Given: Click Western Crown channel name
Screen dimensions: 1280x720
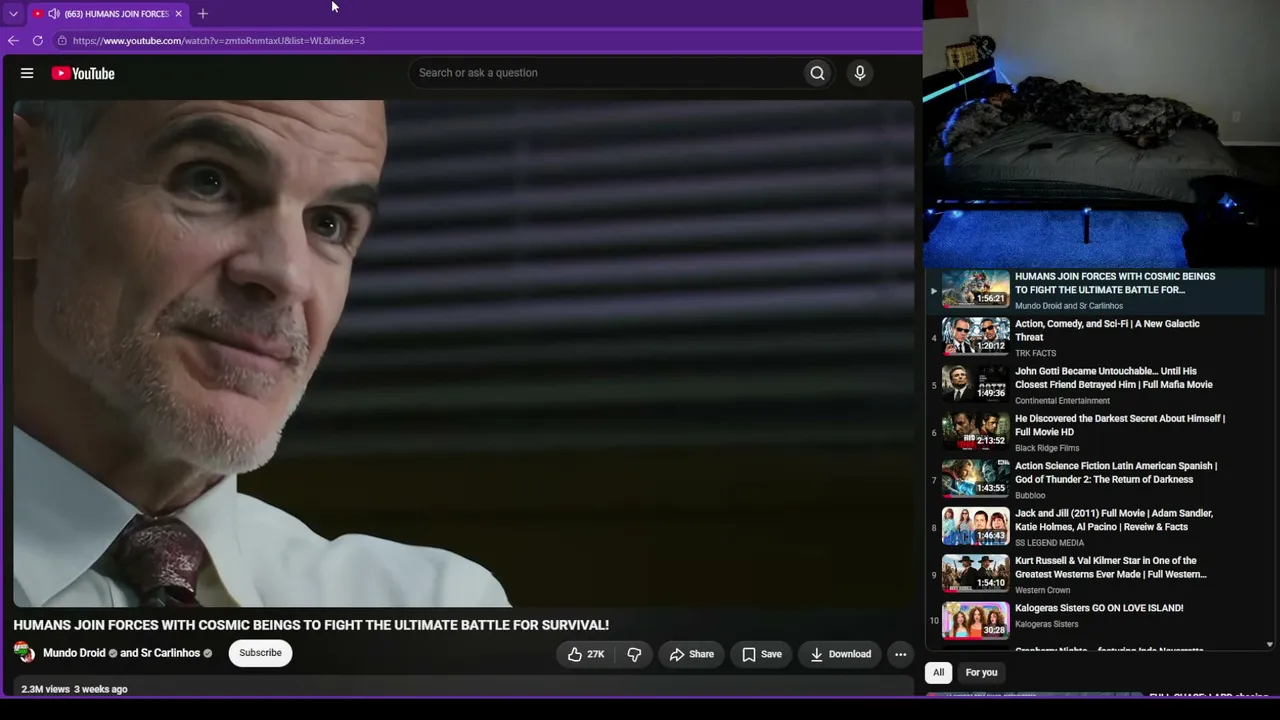Looking at the screenshot, I should point(1043,591).
